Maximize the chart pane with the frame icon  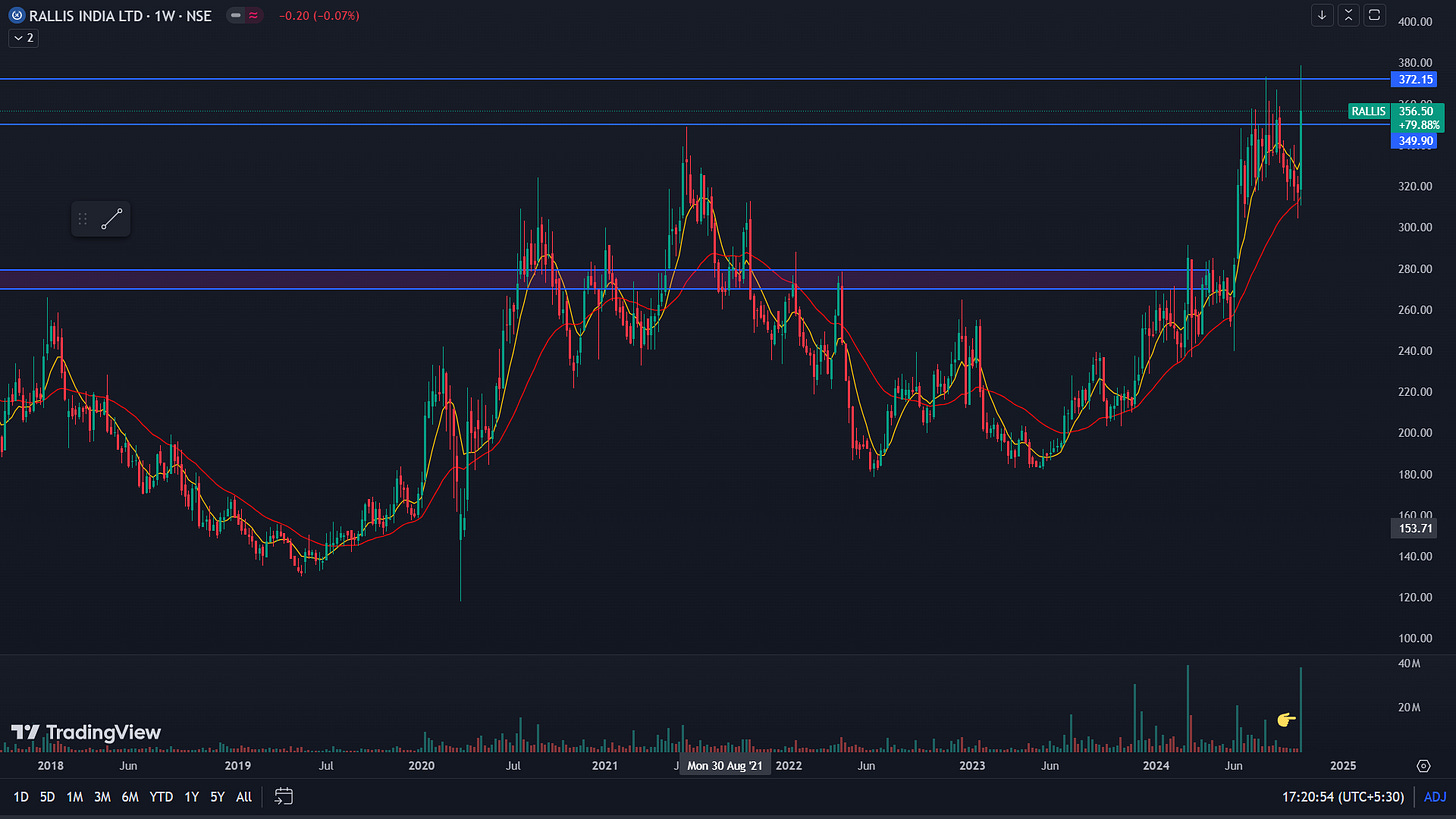click(x=1374, y=15)
